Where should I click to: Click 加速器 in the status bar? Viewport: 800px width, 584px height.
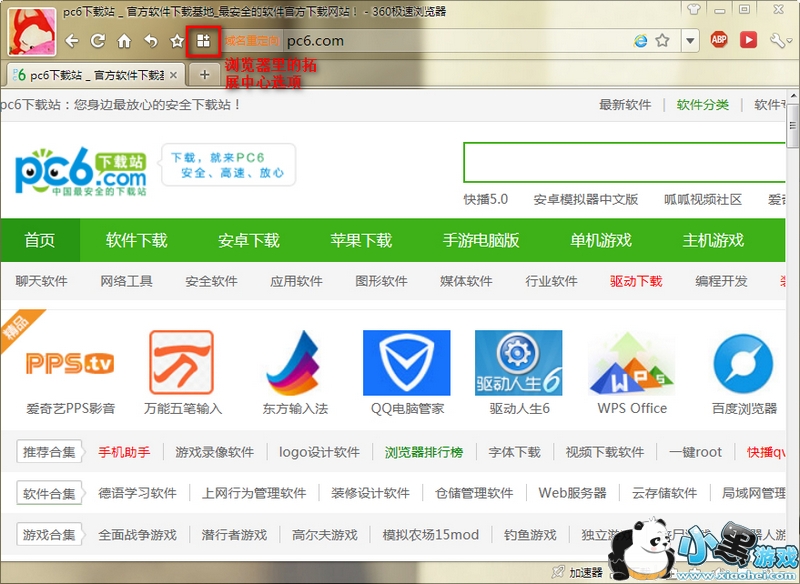click(579, 572)
